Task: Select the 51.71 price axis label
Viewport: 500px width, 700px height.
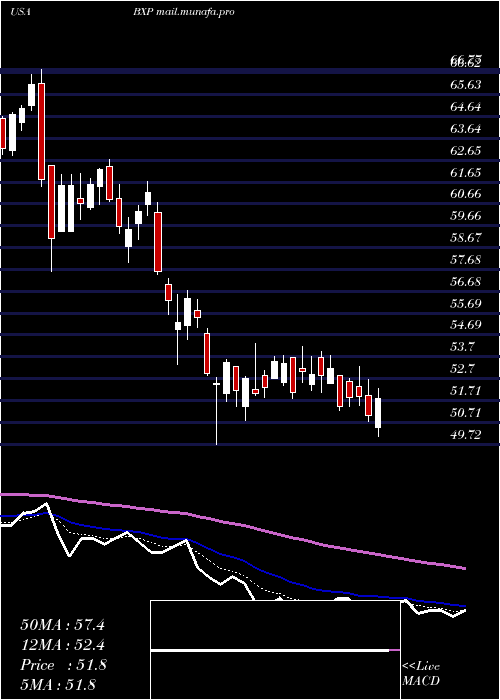Action: point(466,391)
